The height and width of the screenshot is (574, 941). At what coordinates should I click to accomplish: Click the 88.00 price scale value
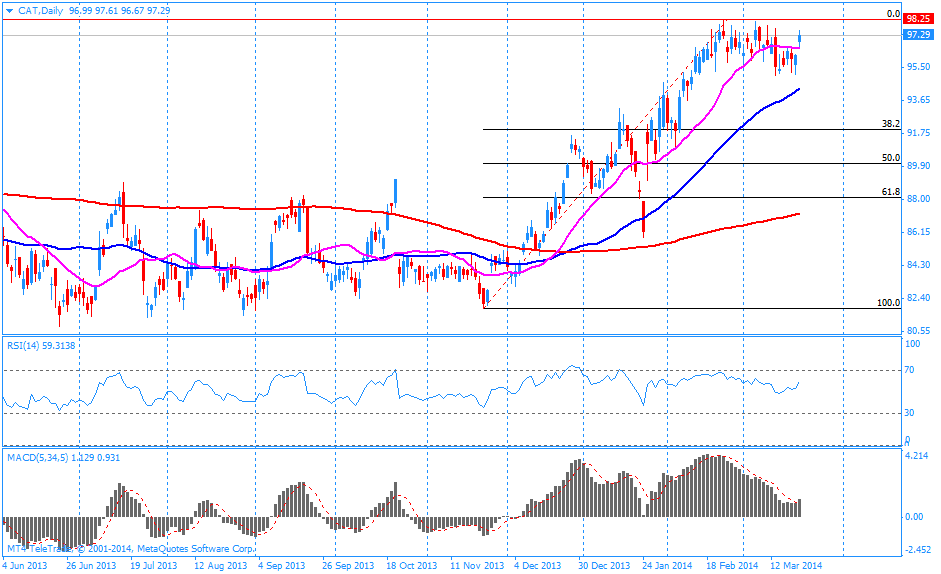pos(918,199)
